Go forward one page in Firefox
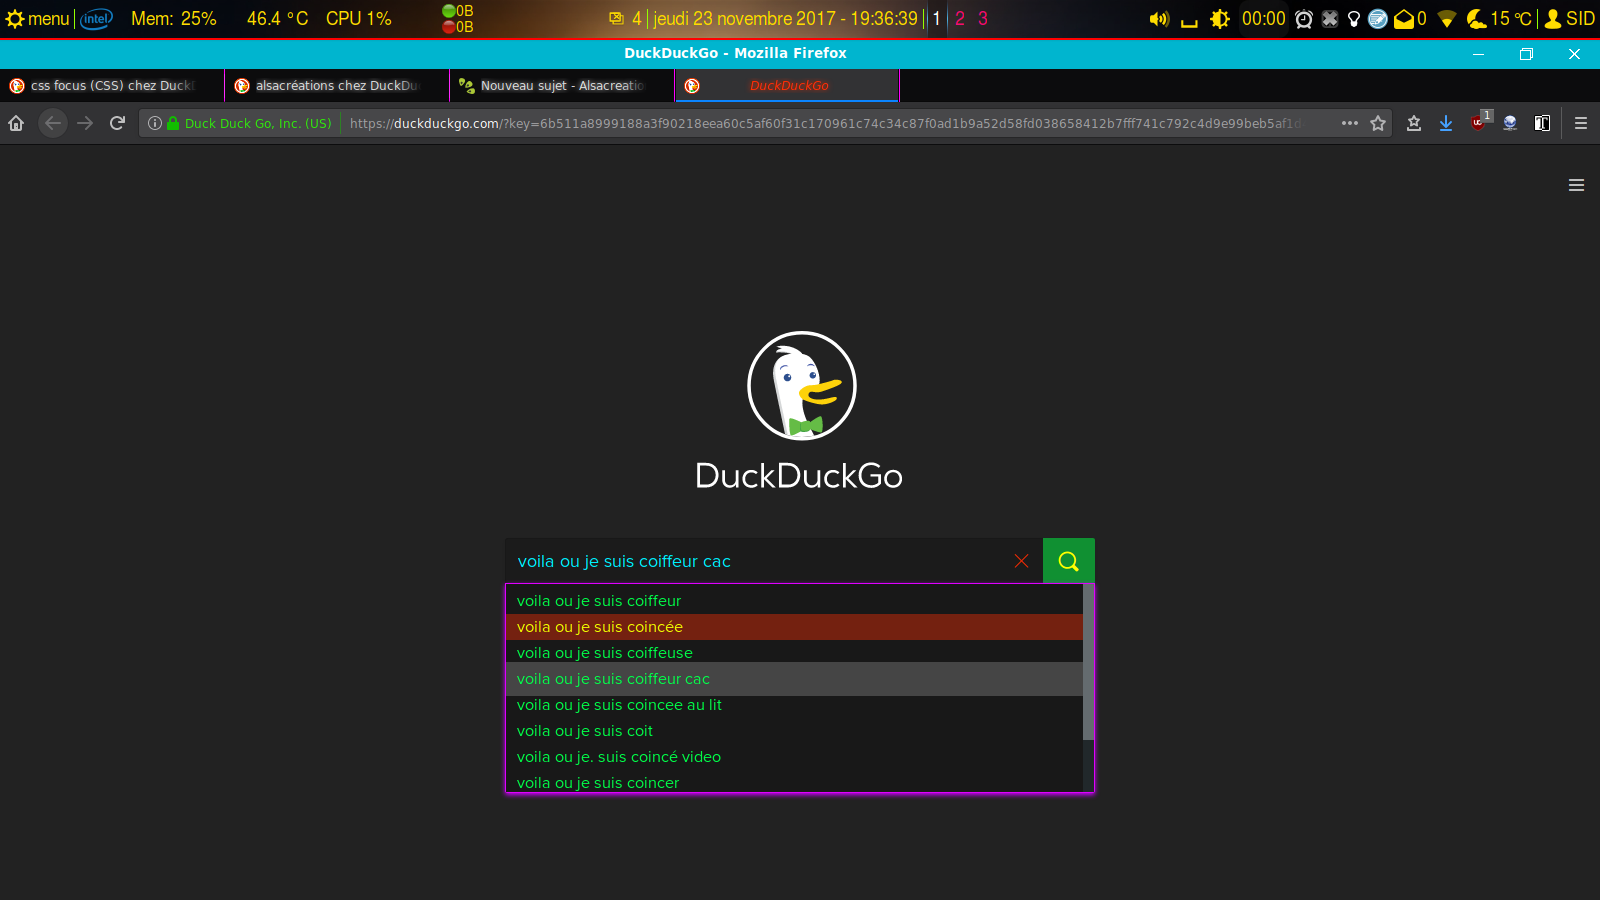The height and width of the screenshot is (900, 1600). point(85,123)
